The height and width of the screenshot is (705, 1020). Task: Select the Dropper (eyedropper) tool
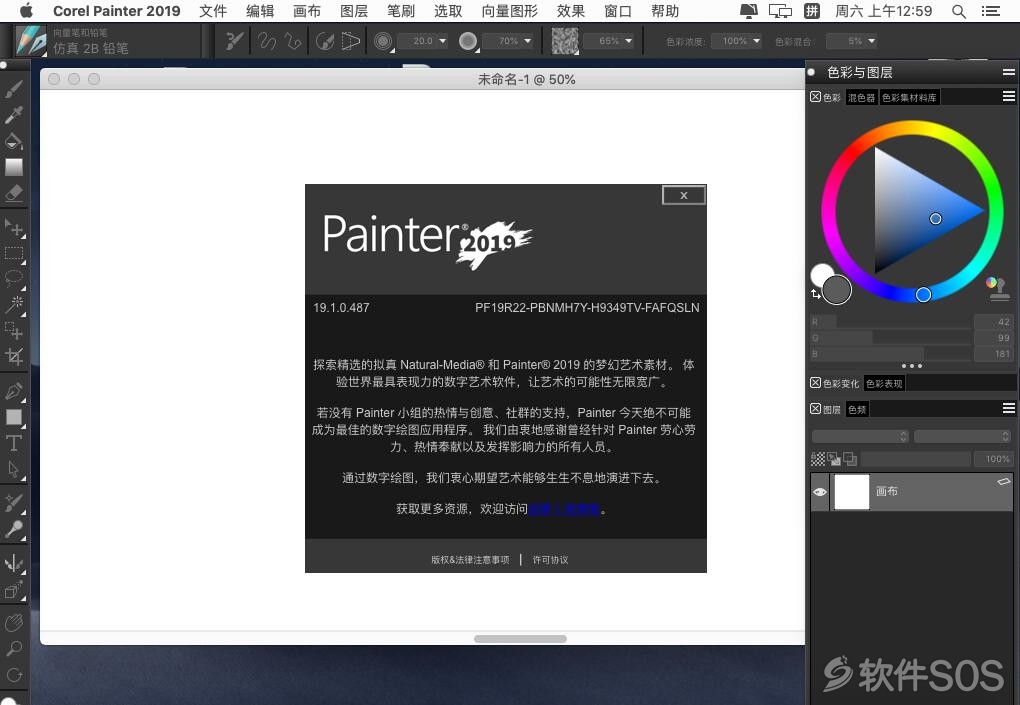[x=14, y=114]
